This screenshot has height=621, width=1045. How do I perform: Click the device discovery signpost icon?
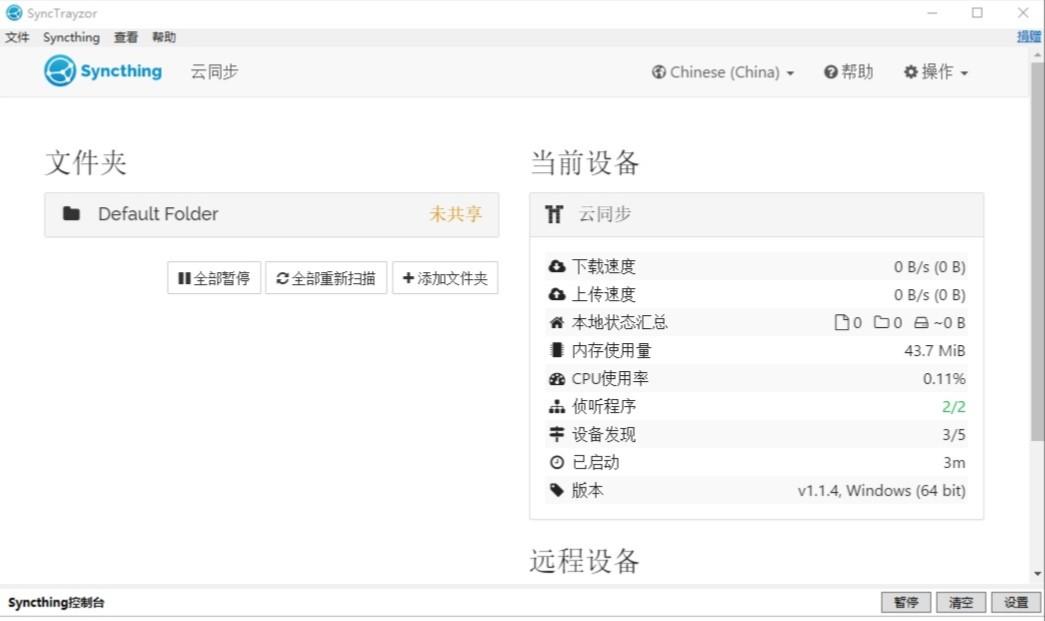556,434
